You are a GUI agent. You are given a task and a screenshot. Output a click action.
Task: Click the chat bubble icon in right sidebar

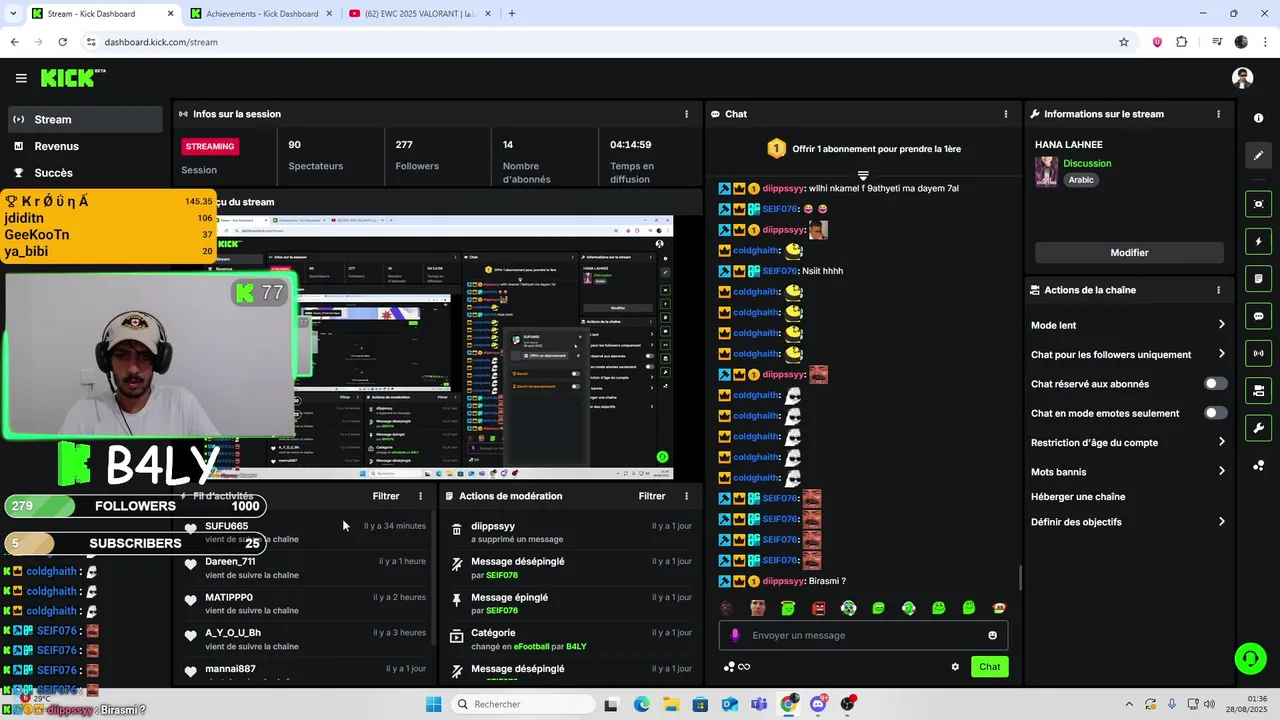pyautogui.click(x=1258, y=316)
